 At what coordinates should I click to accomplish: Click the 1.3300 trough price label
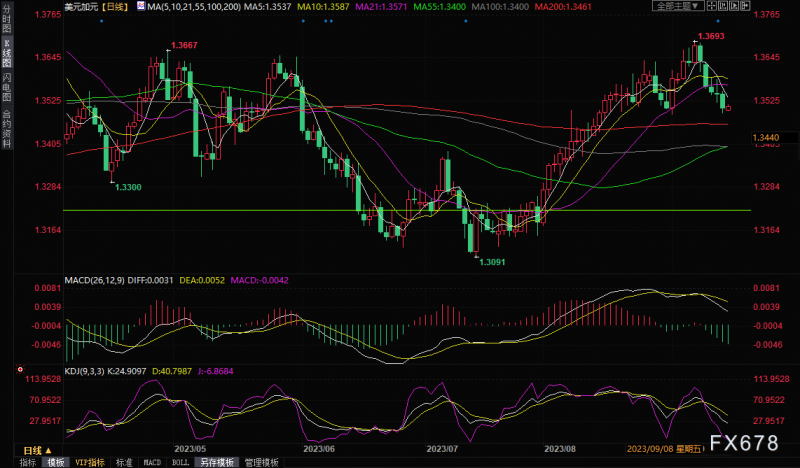128,187
